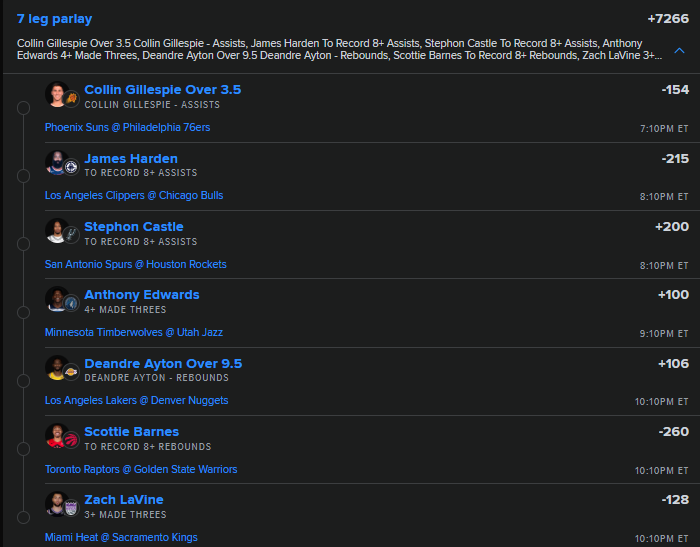The height and width of the screenshot is (547, 700).
Task: Open Minnesota Timberwolves @ Utah Jazz game
Action: 134,332
